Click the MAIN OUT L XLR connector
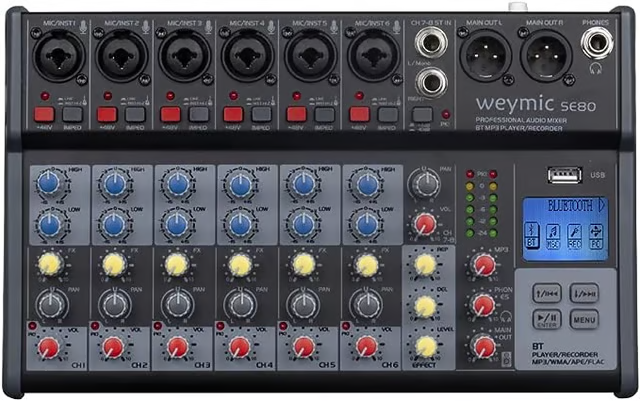 pos(485,56)
